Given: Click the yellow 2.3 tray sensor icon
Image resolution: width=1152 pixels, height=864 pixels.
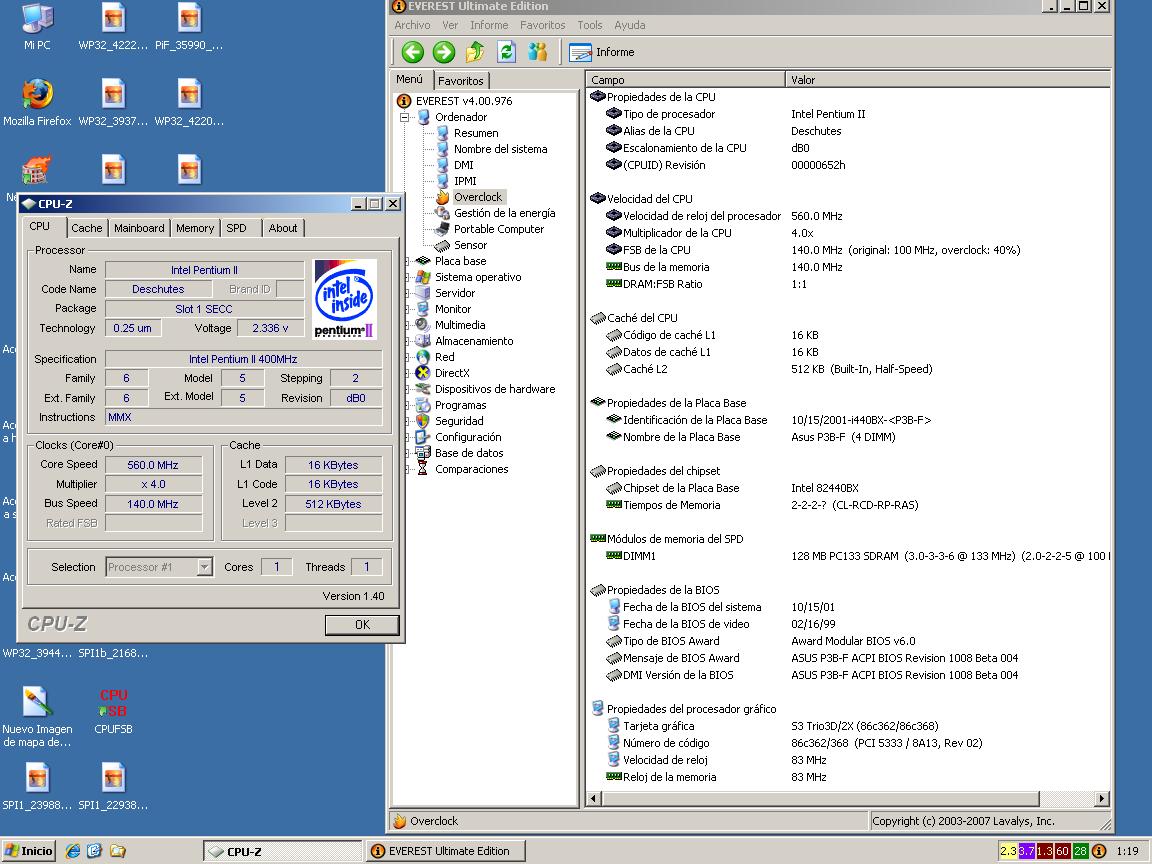Looking at the screenshot, I should [x=1008, y=851].
